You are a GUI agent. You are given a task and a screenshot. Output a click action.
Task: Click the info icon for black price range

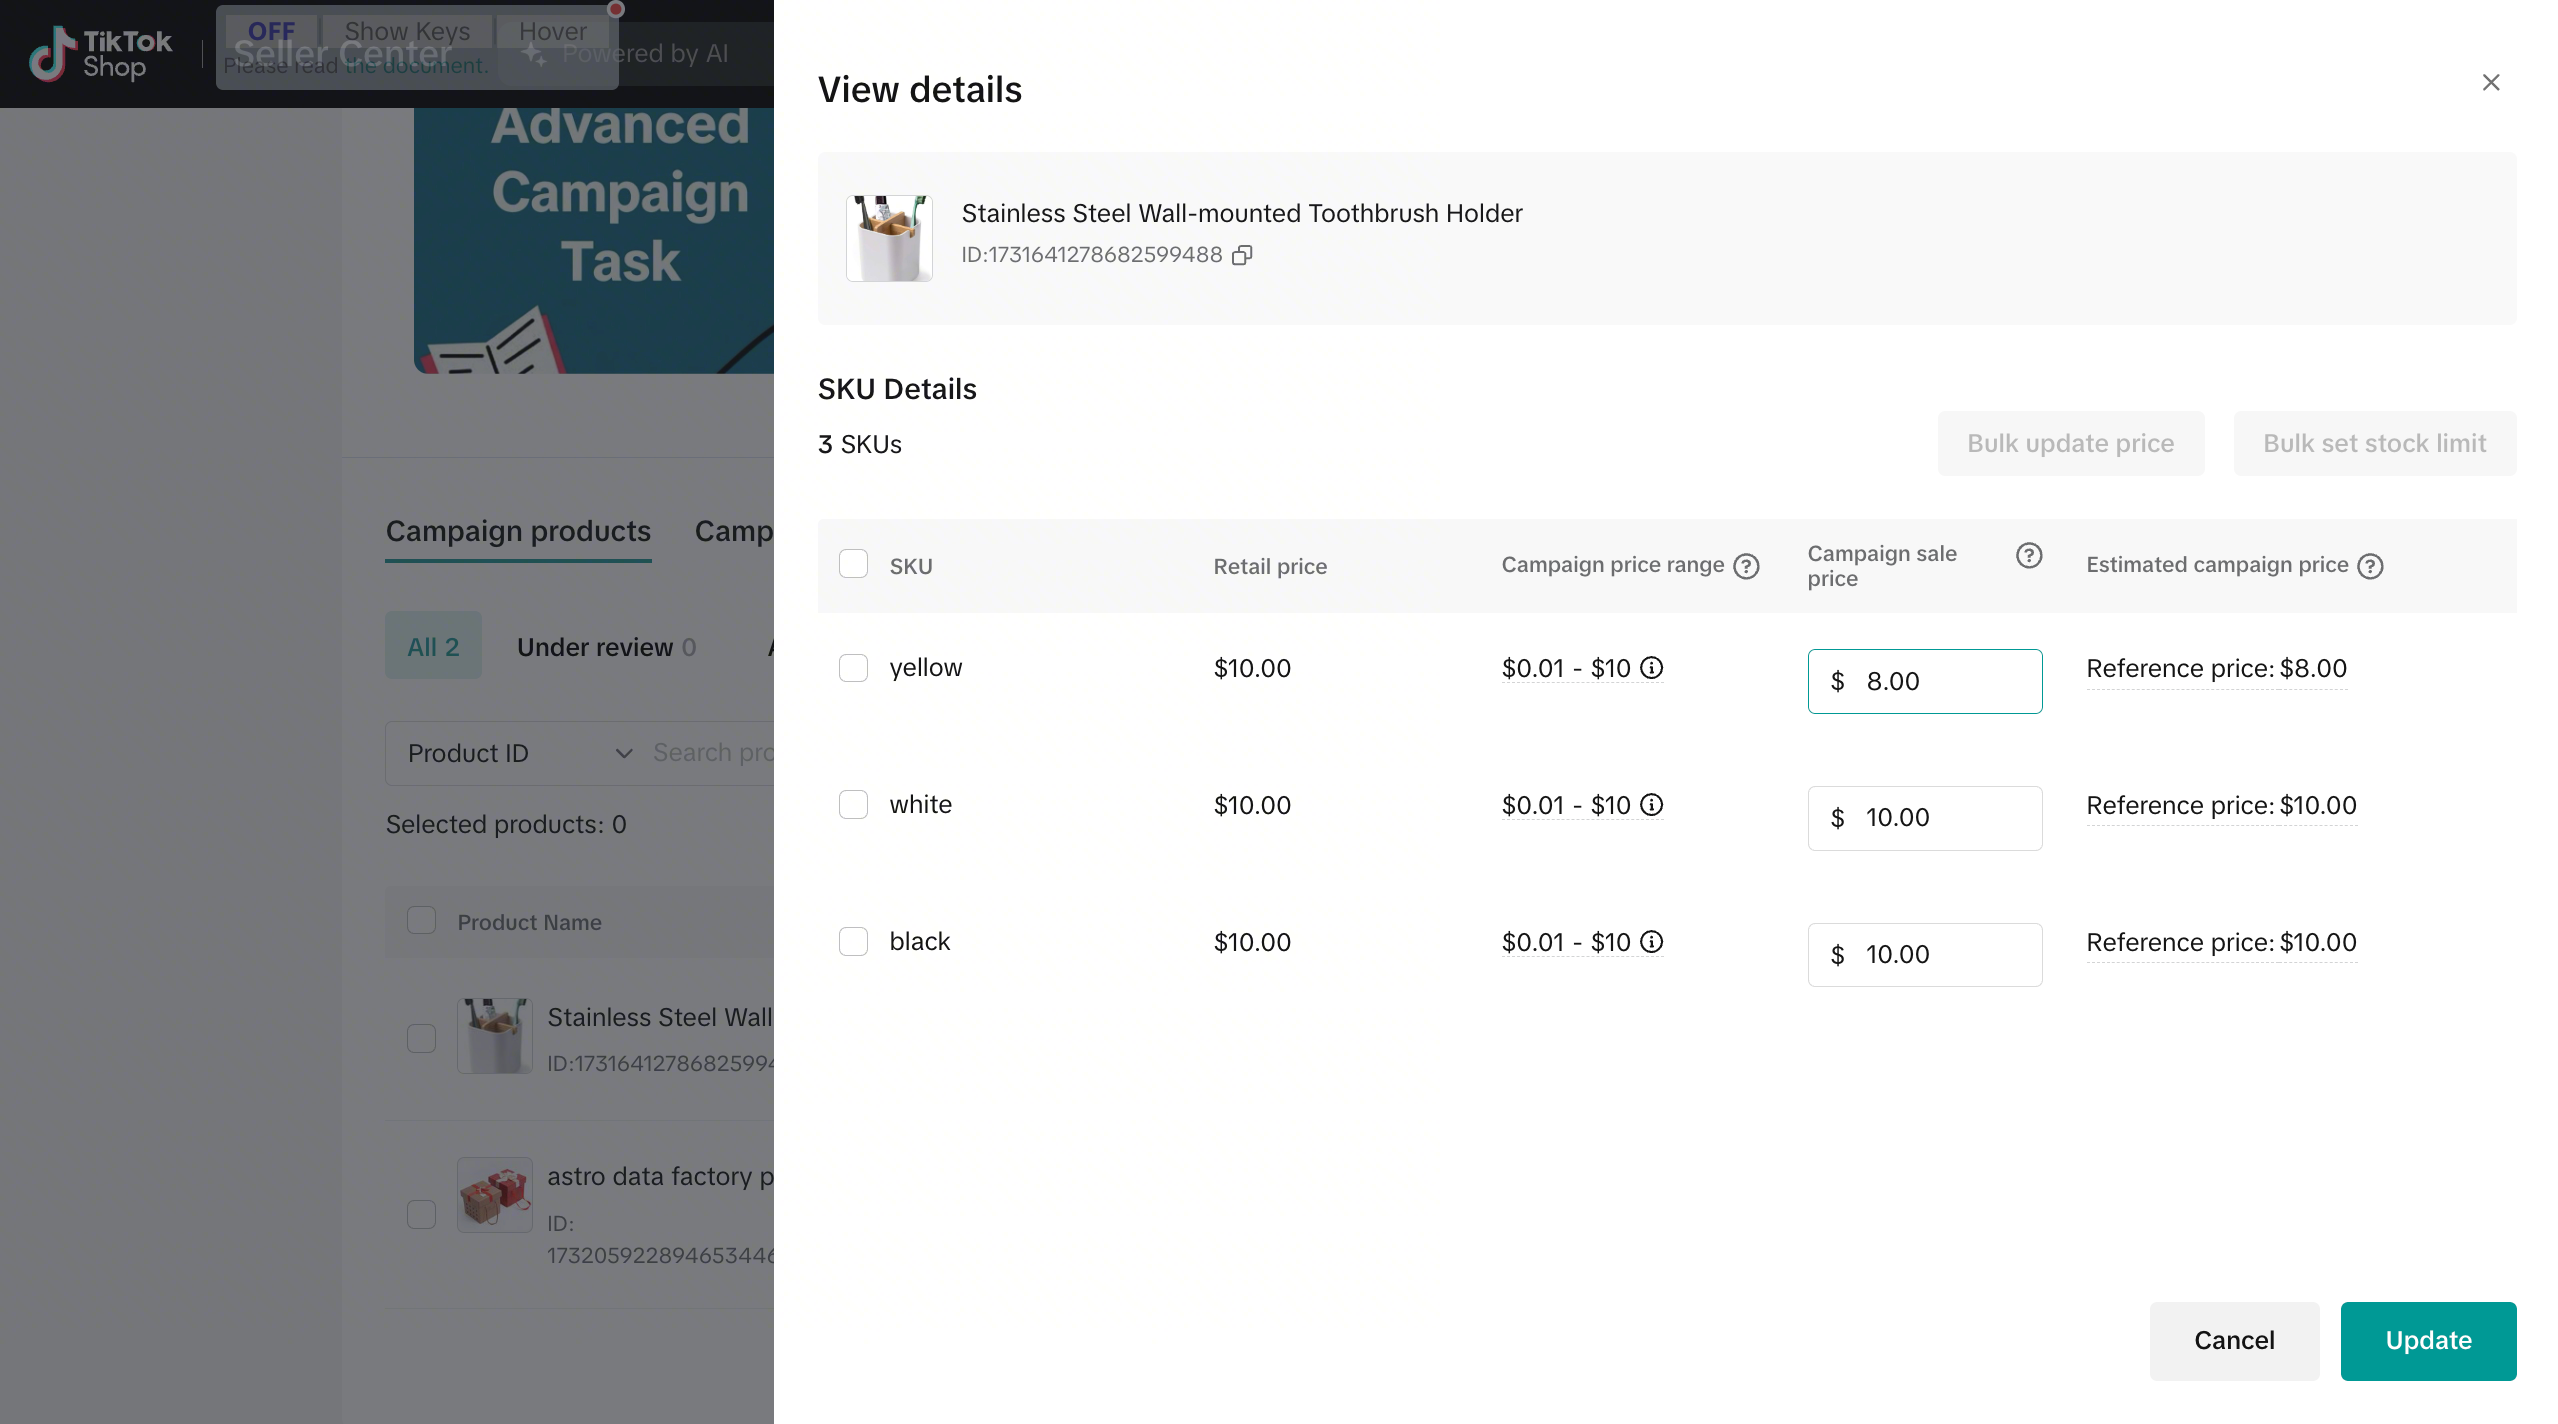point(1652,942)
